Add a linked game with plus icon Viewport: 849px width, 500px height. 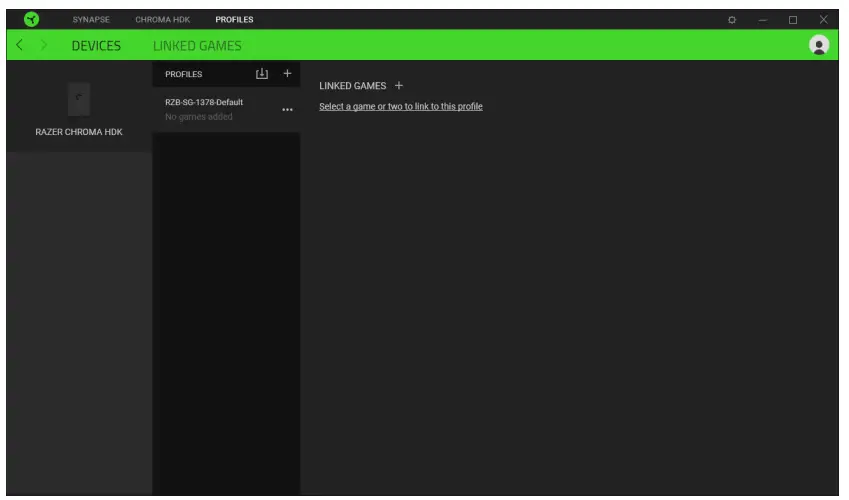tap(399, 86)
